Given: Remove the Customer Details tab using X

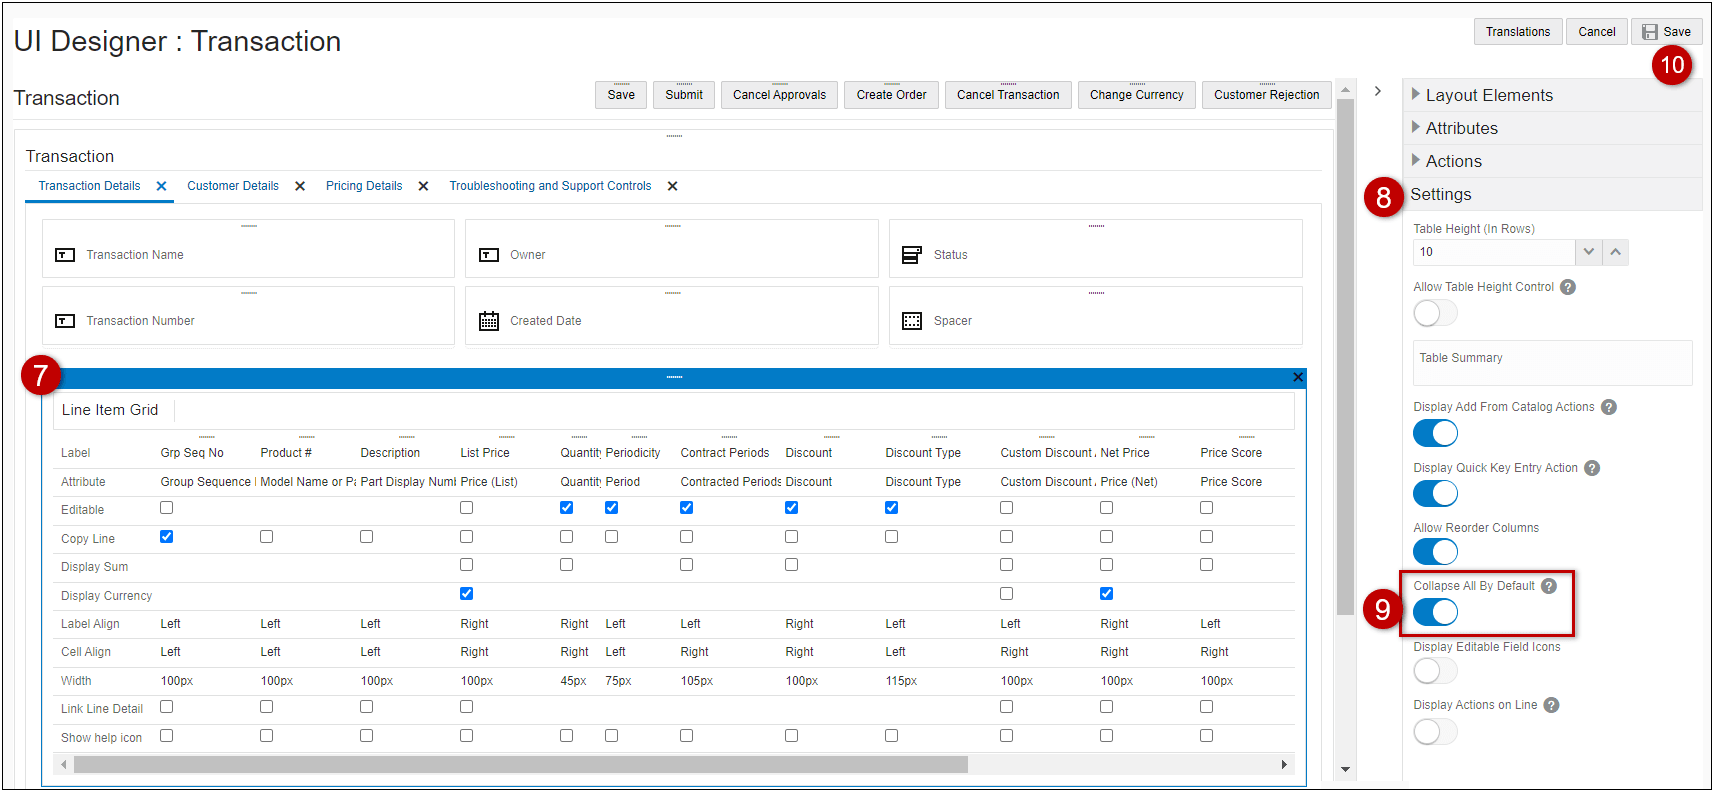Looking at the screenshot, I should 300,186.
